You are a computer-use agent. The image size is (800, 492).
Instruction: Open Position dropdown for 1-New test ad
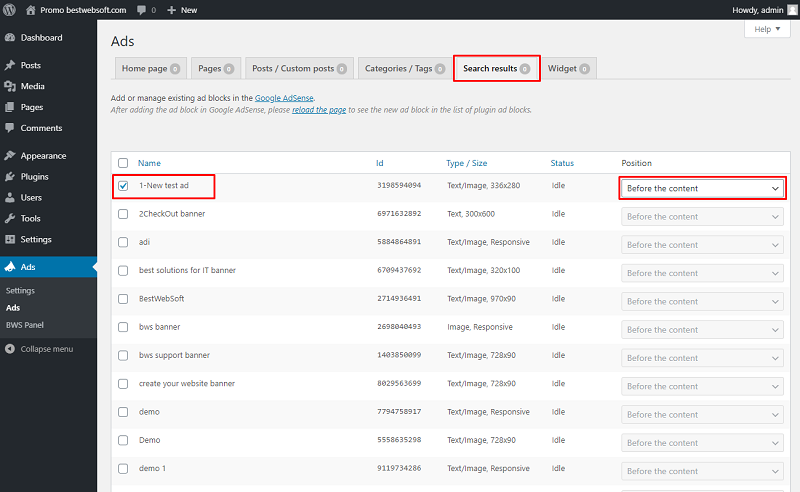702,188
